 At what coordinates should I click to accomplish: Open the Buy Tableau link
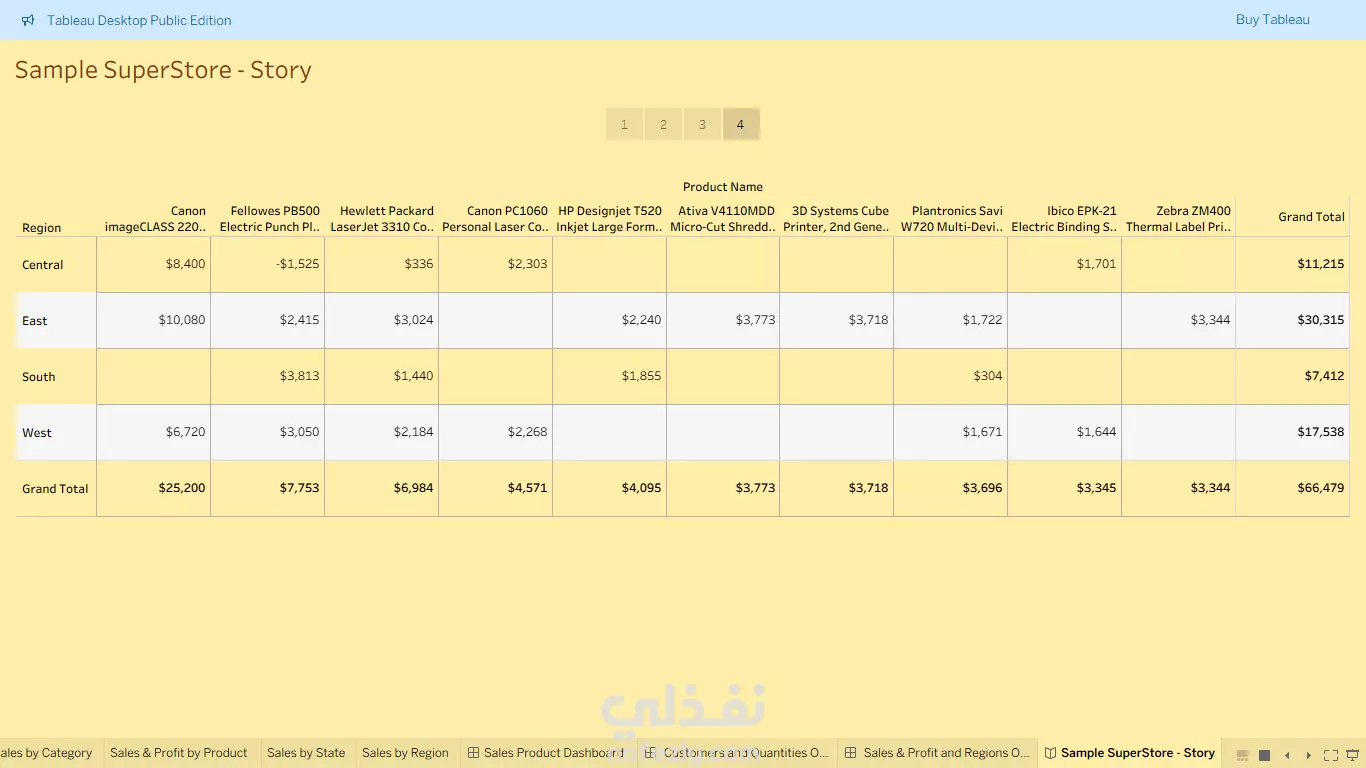coord(1272,20)
